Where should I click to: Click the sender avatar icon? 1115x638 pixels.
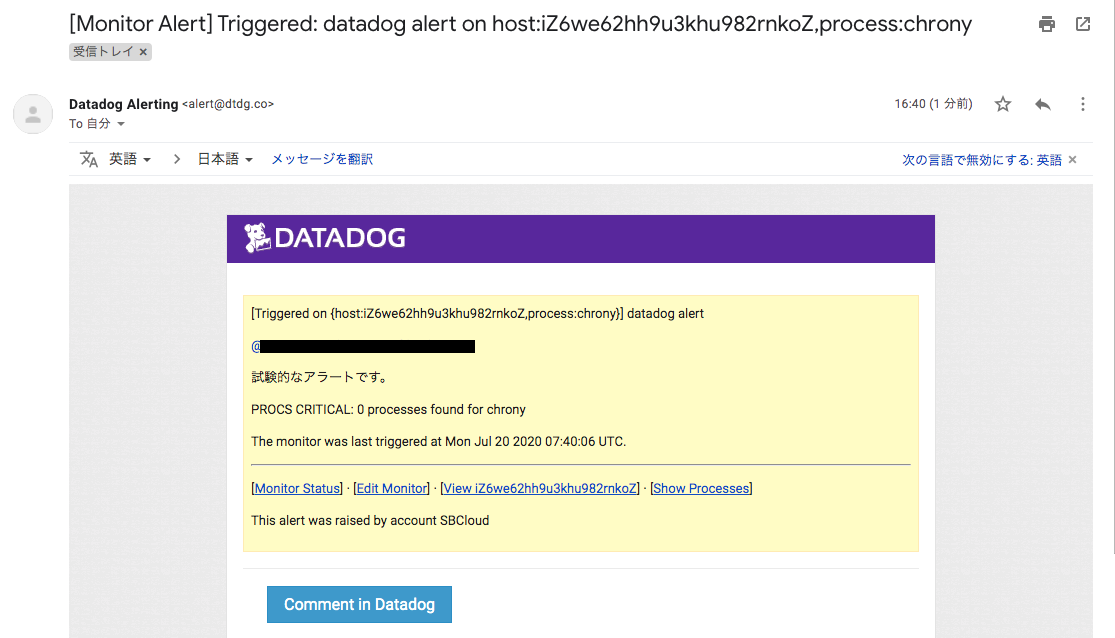click(33, 114)
